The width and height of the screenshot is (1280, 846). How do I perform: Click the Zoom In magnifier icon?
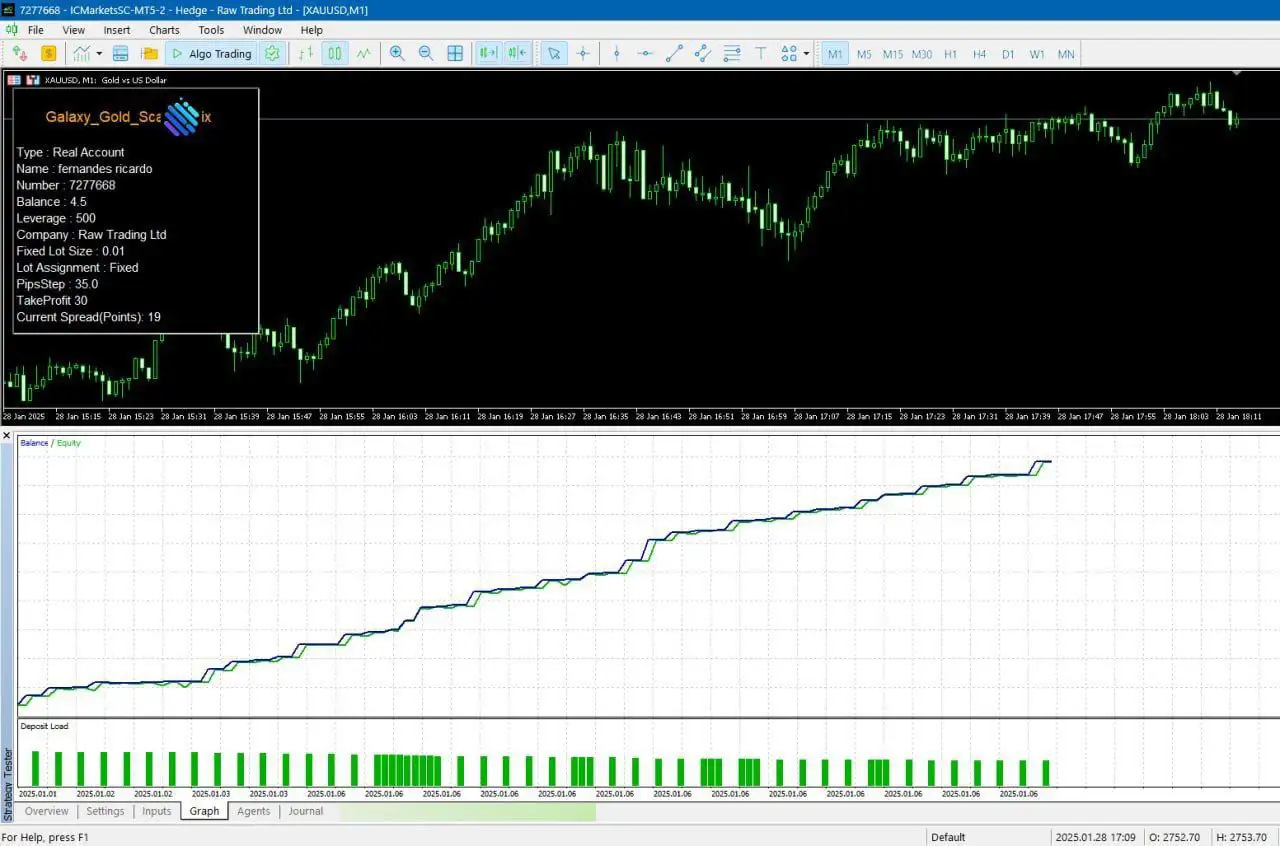pos(397,54)
